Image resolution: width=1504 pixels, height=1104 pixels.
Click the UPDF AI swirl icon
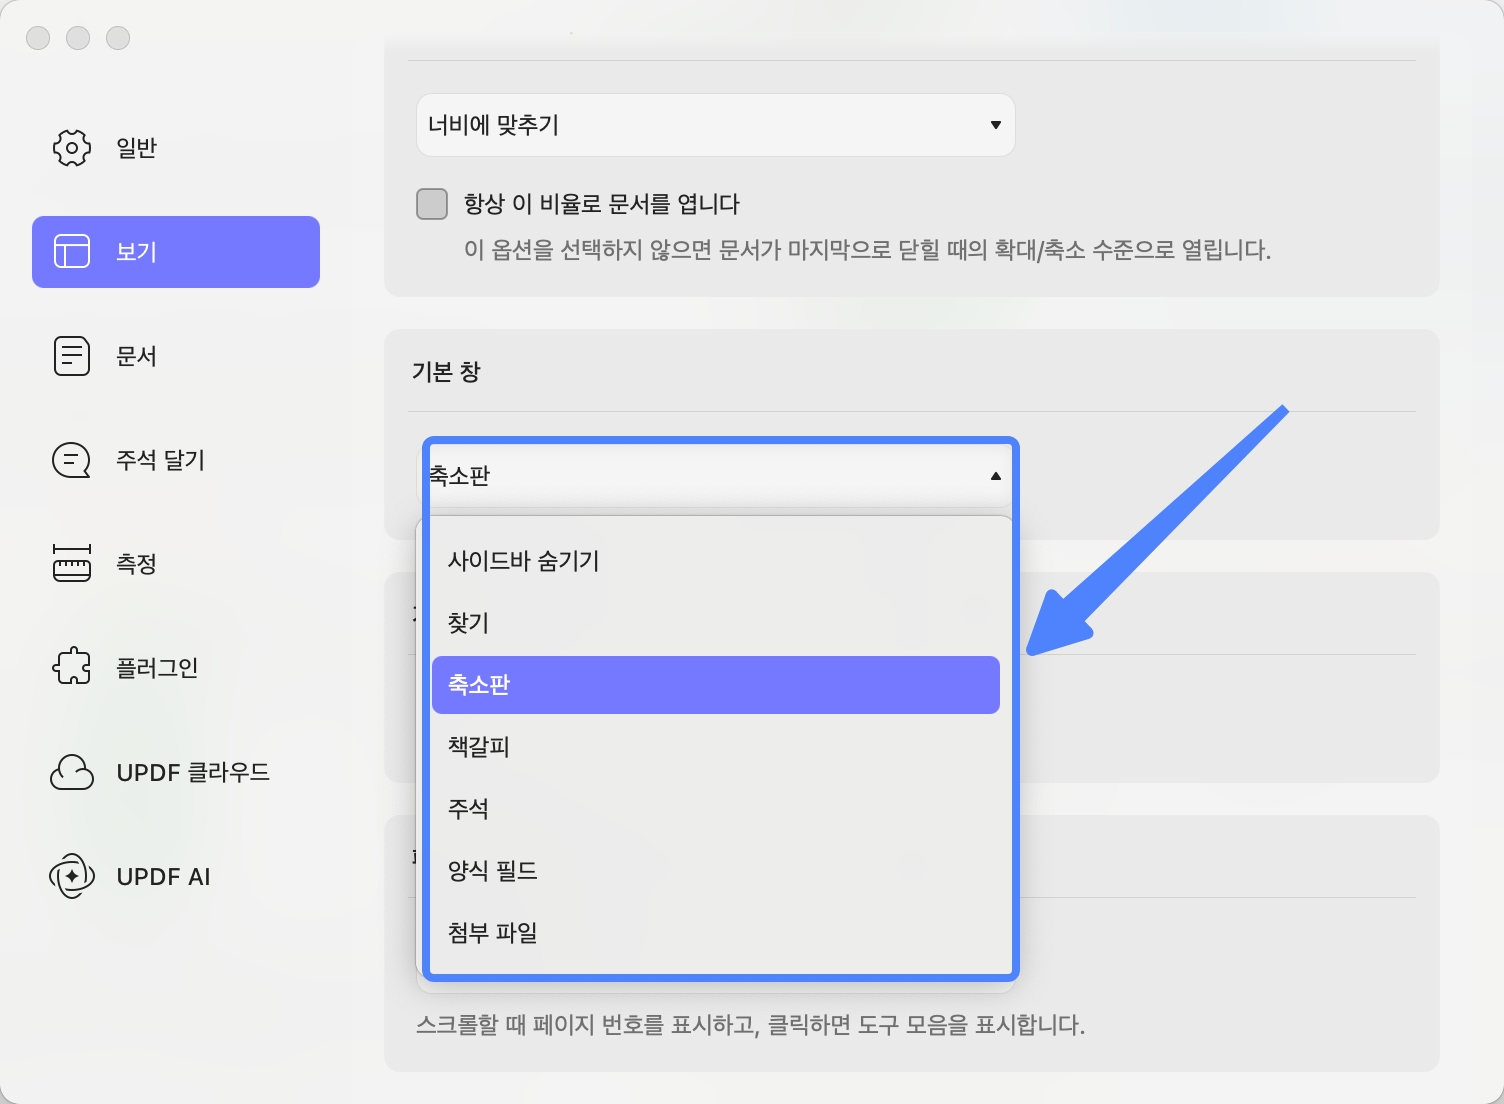click(x=72, y=876)
